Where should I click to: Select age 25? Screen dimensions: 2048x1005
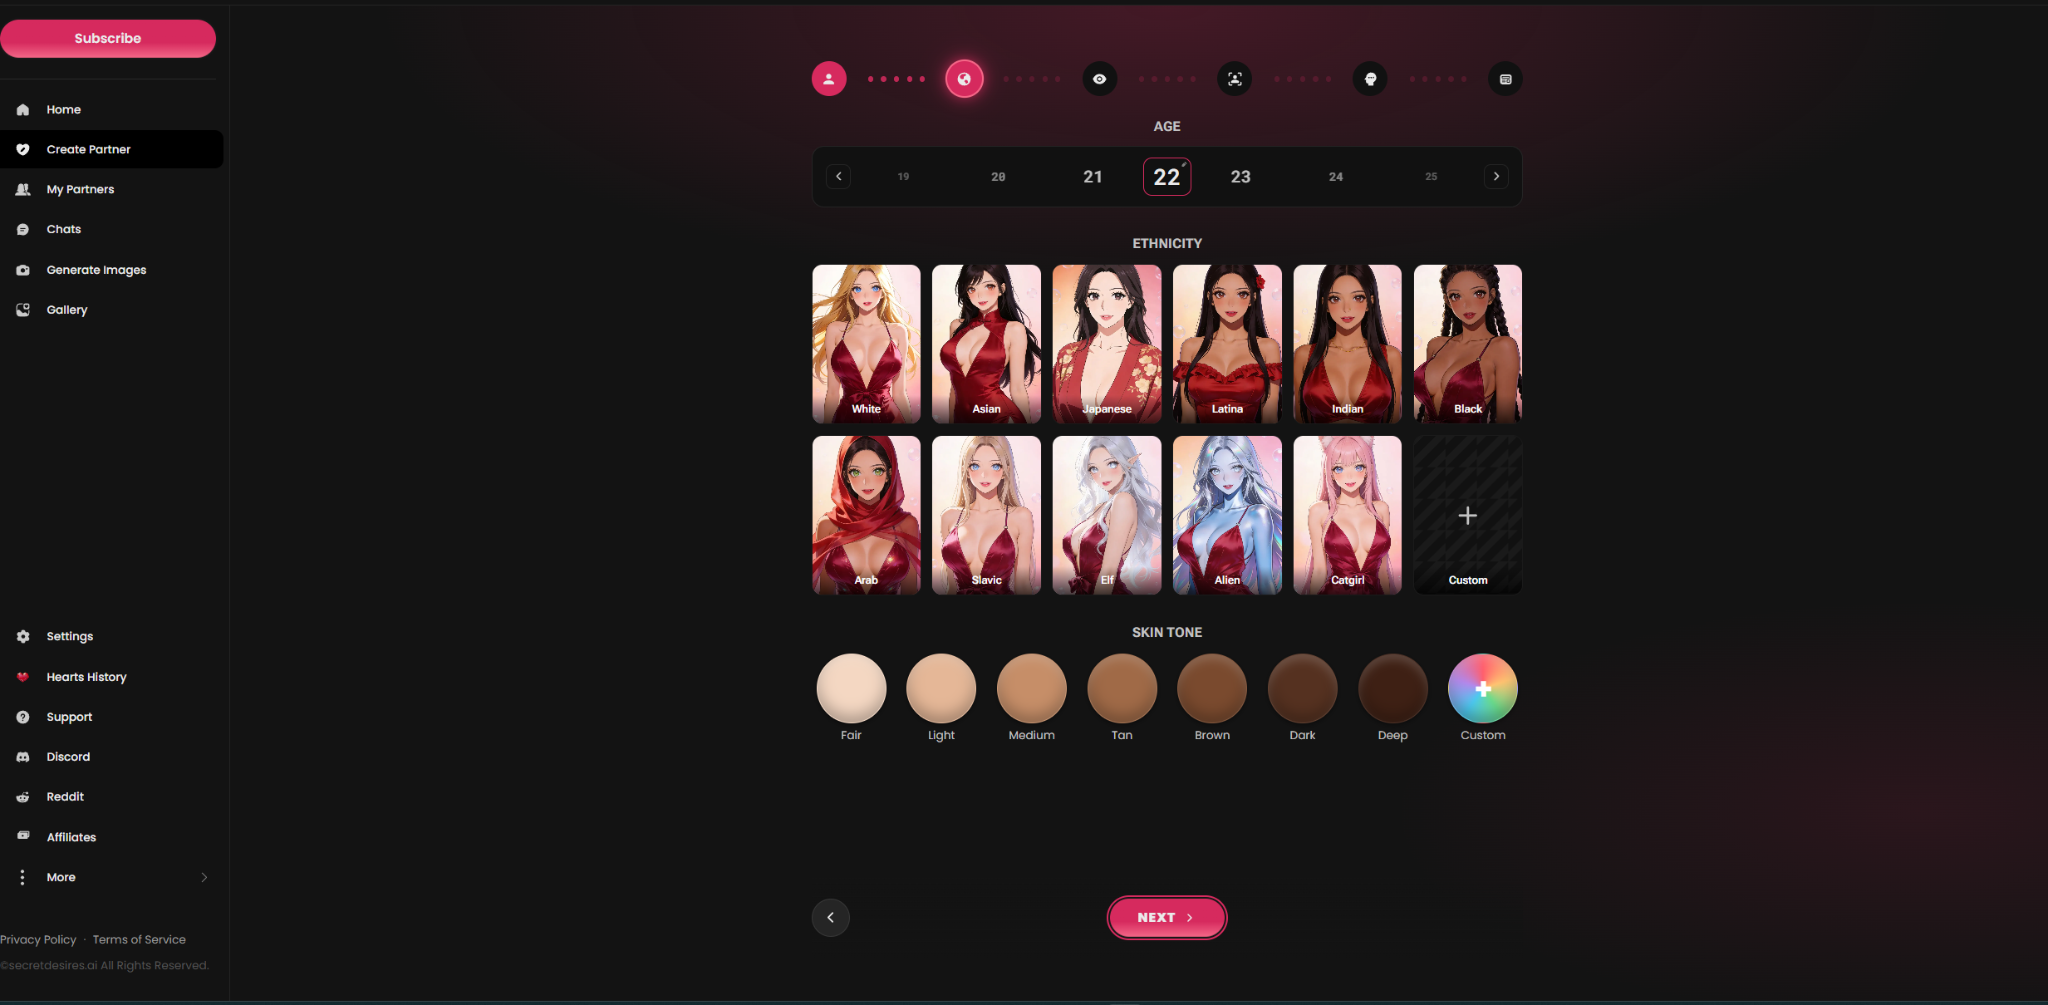point(1431,177)
